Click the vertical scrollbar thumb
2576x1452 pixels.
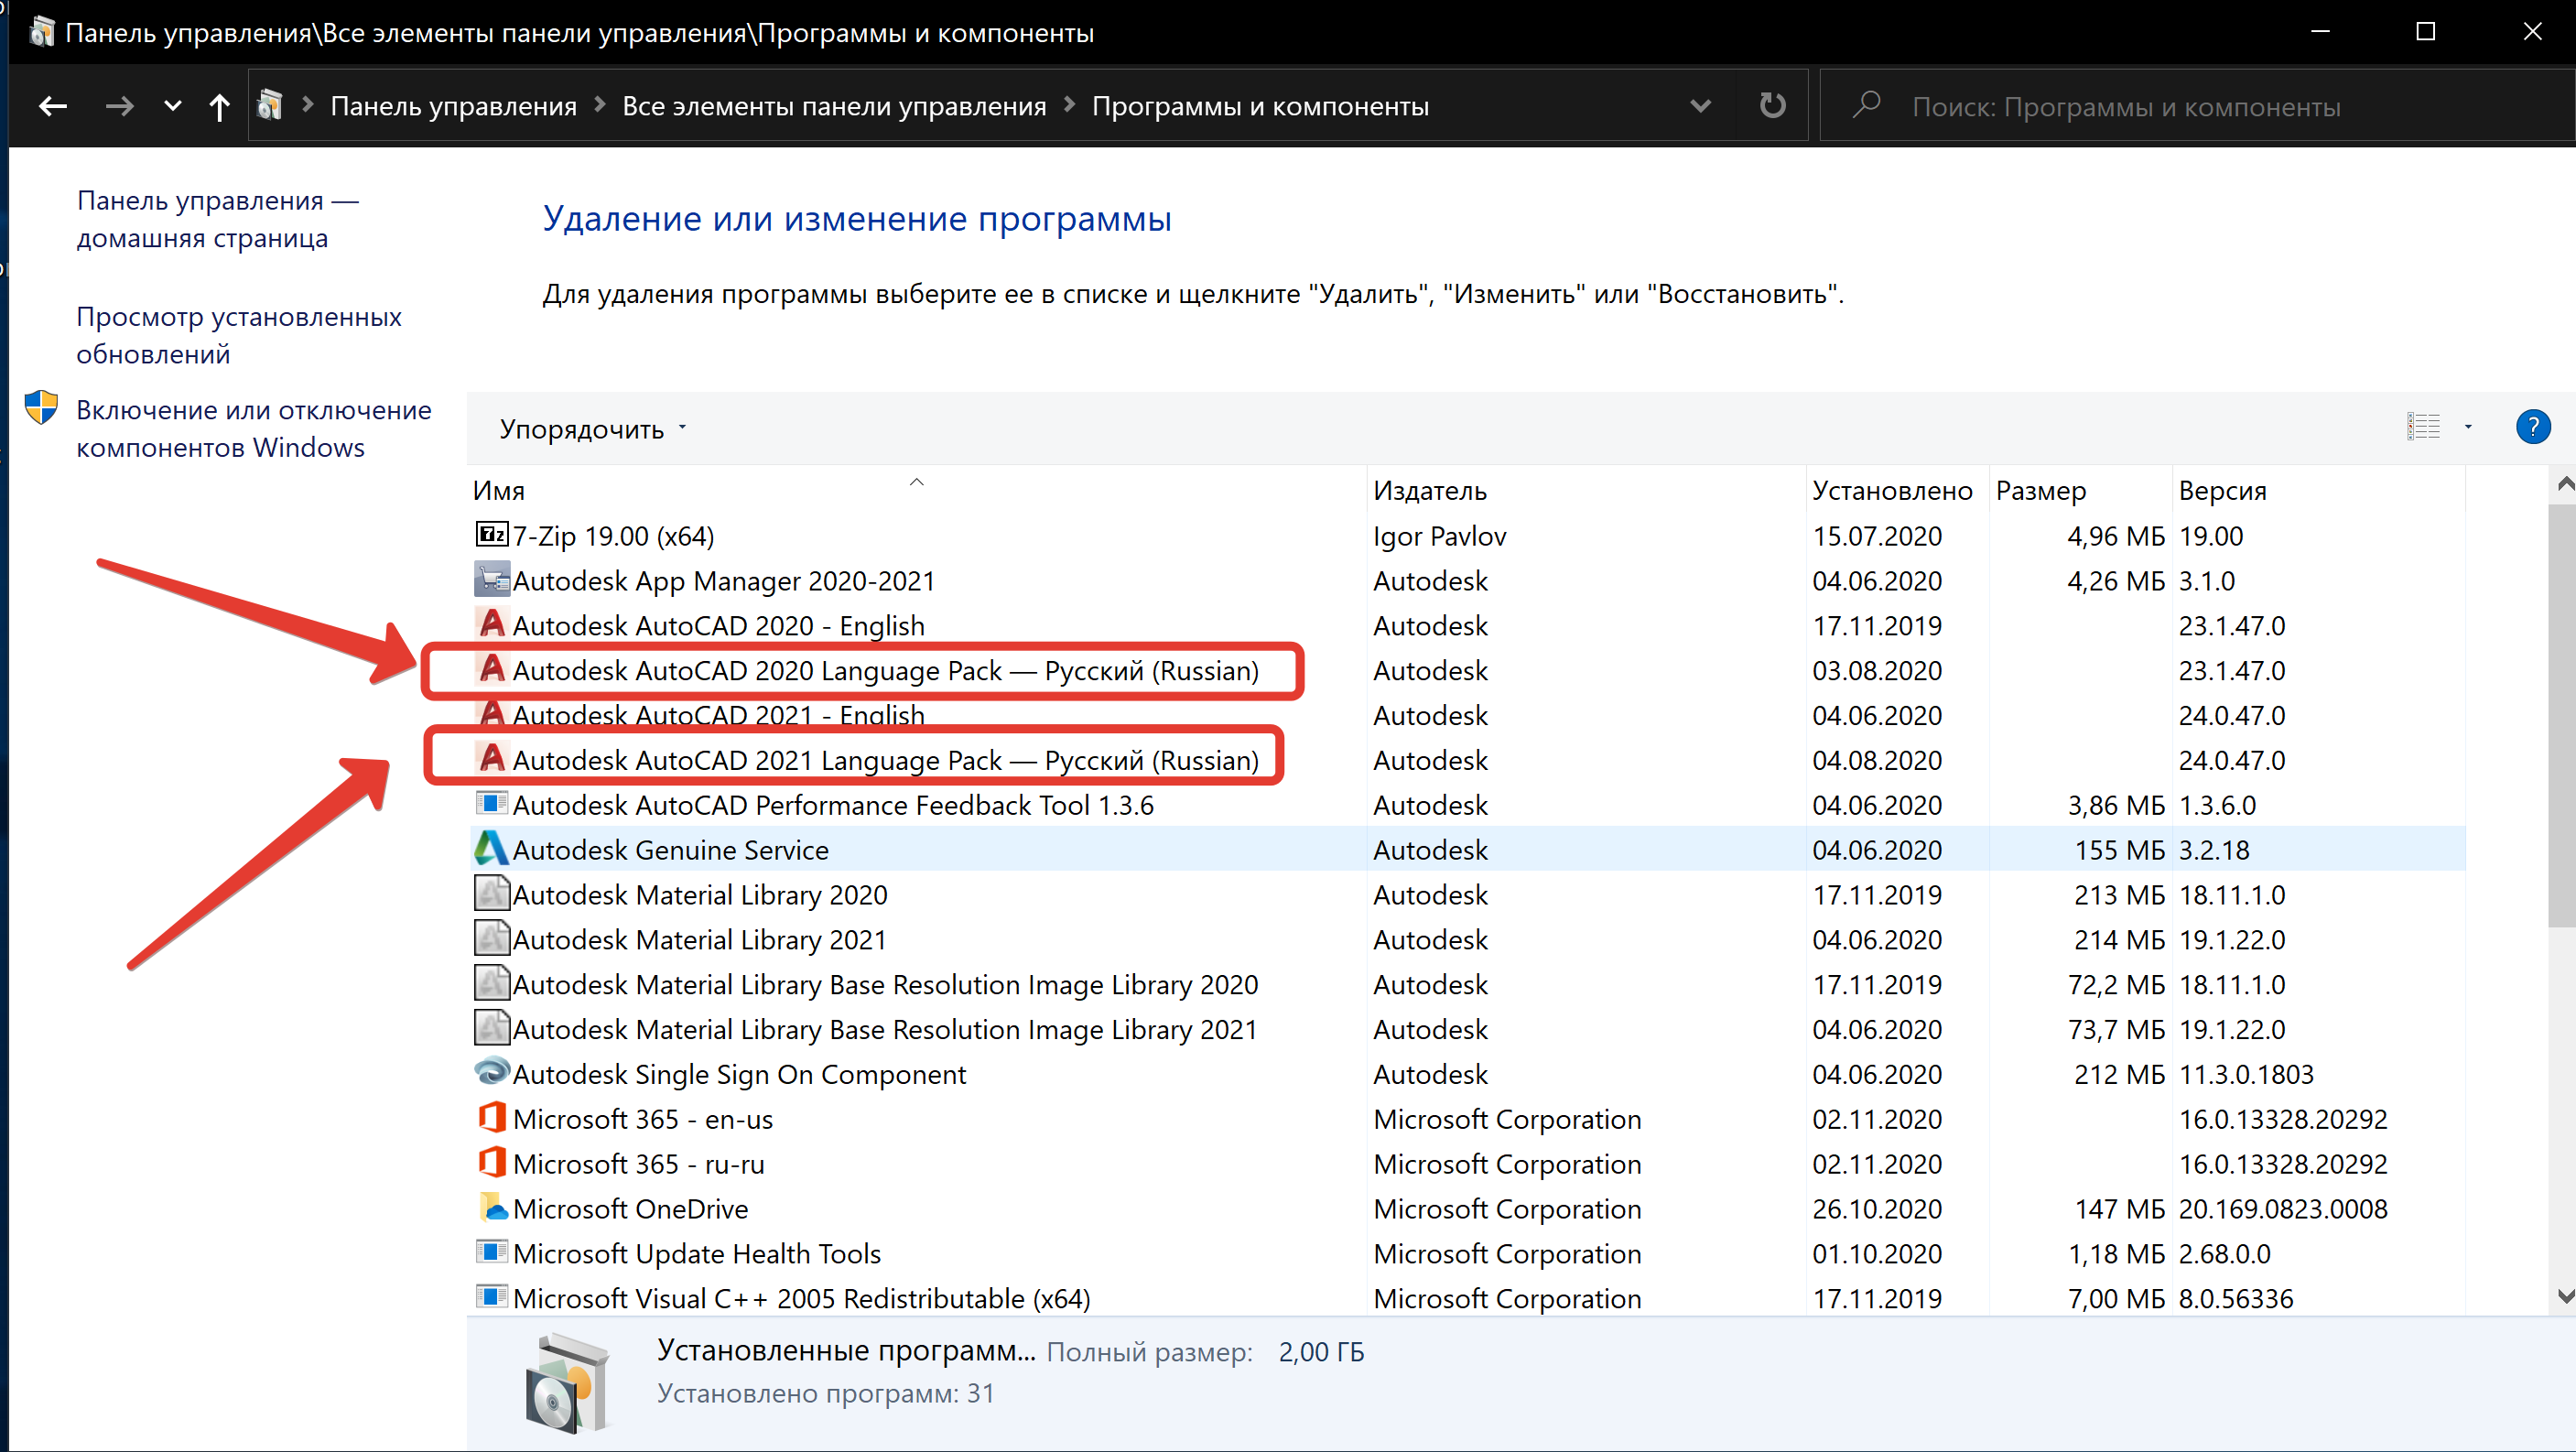(x=2563, y=715)
